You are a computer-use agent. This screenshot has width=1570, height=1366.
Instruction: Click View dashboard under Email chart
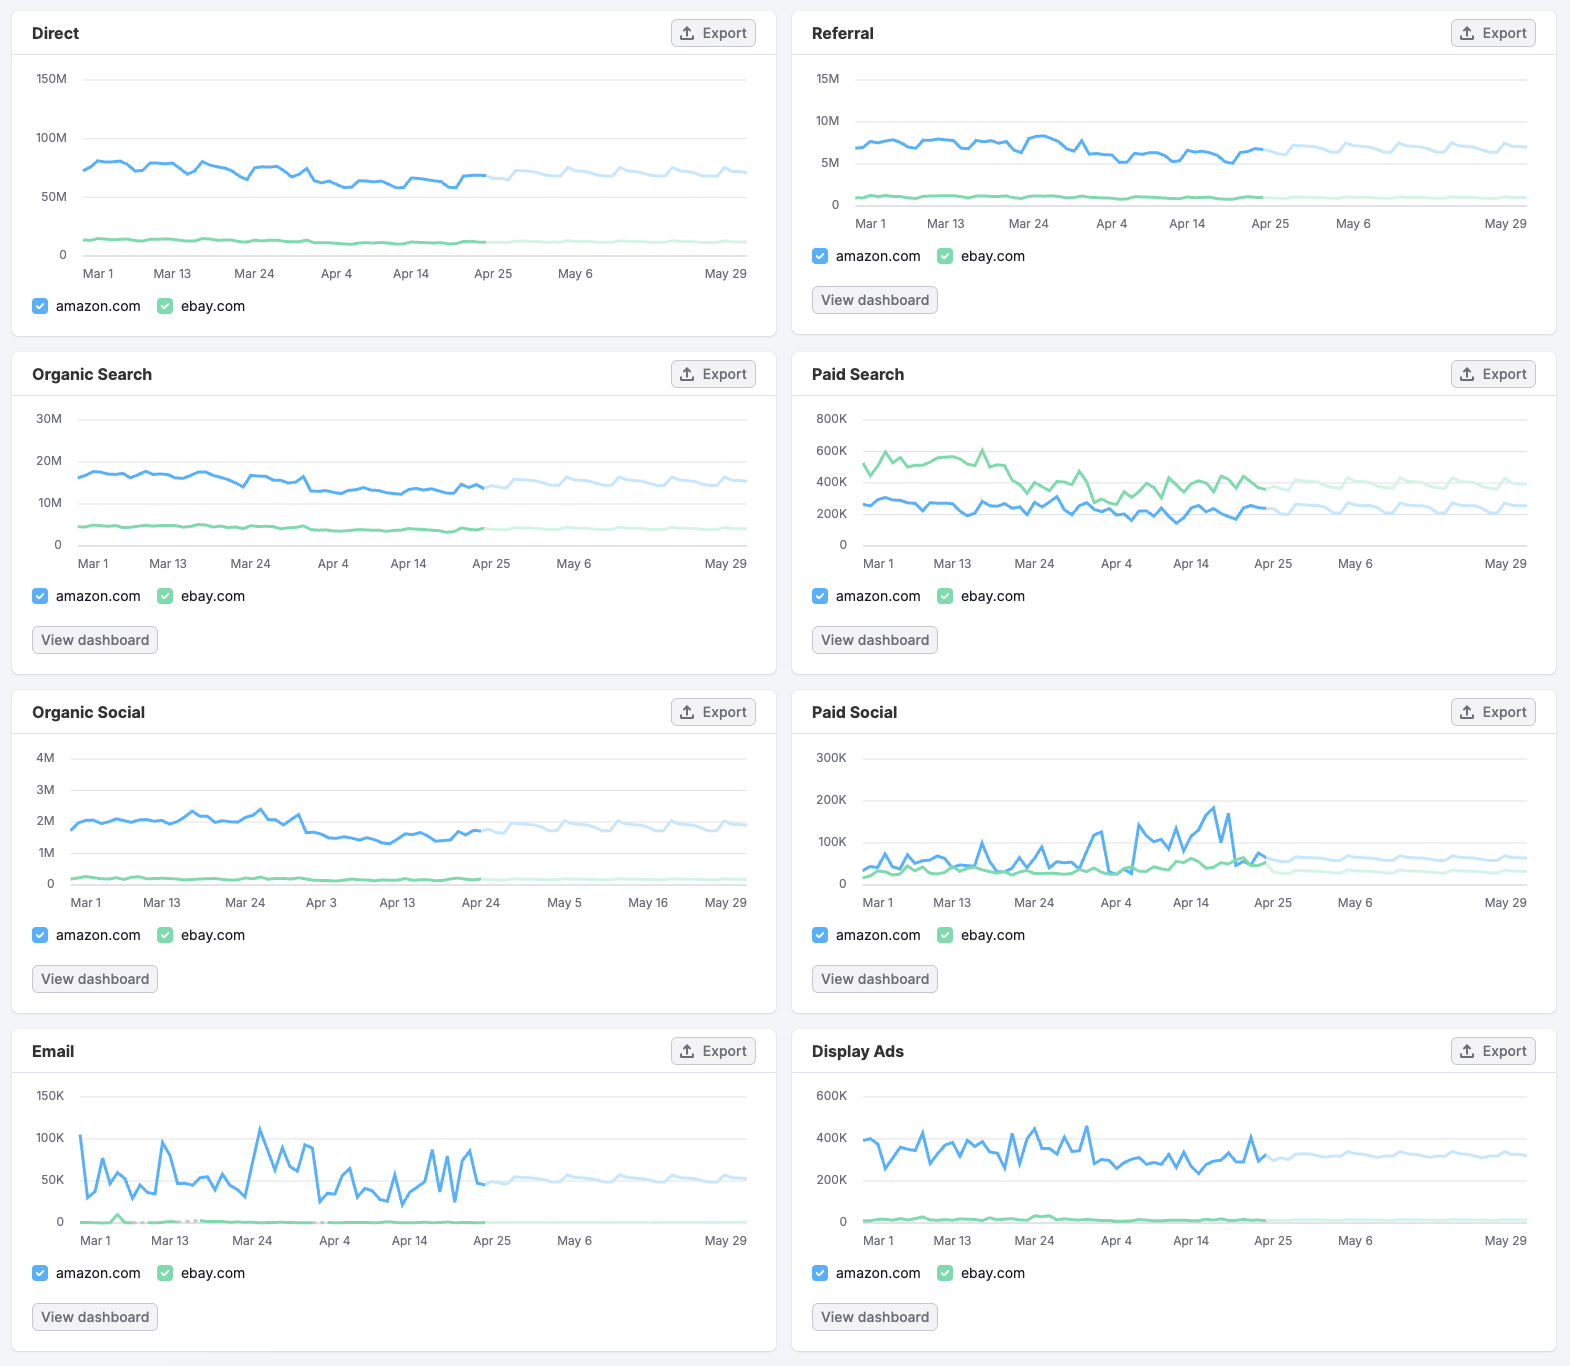click(x=95, y=1317)
